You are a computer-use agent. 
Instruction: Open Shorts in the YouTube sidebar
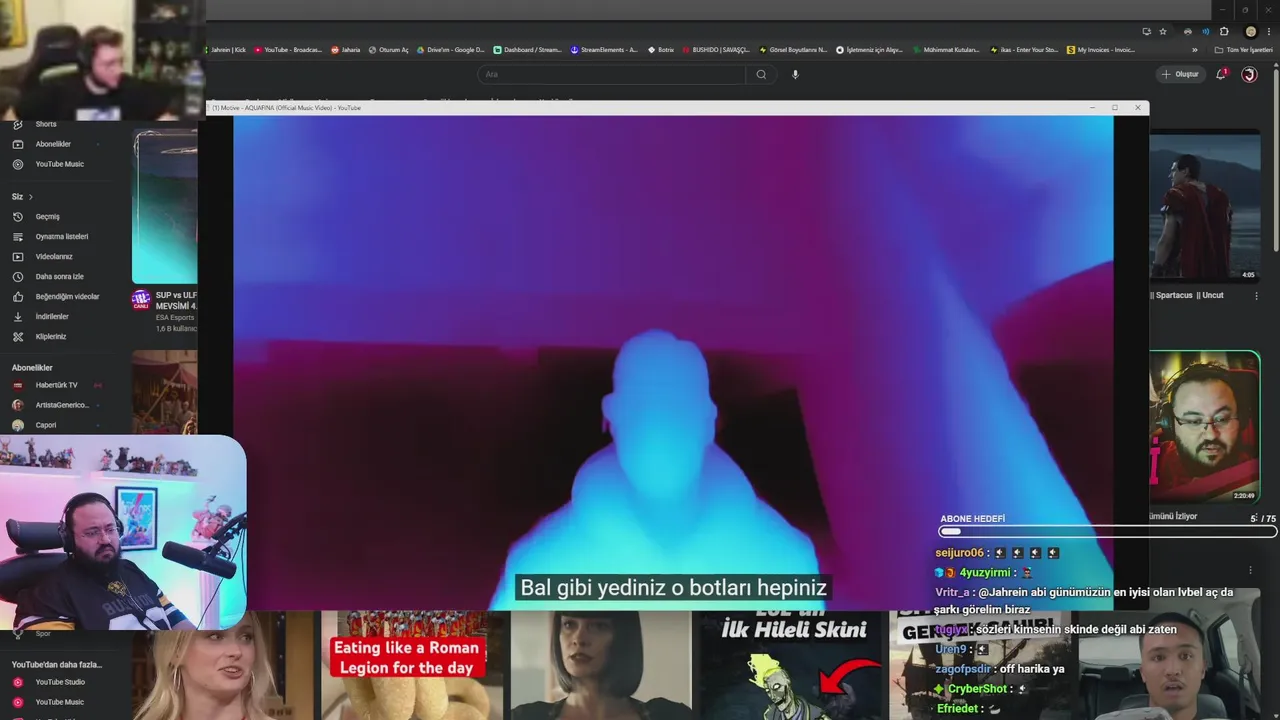[46, 124]
